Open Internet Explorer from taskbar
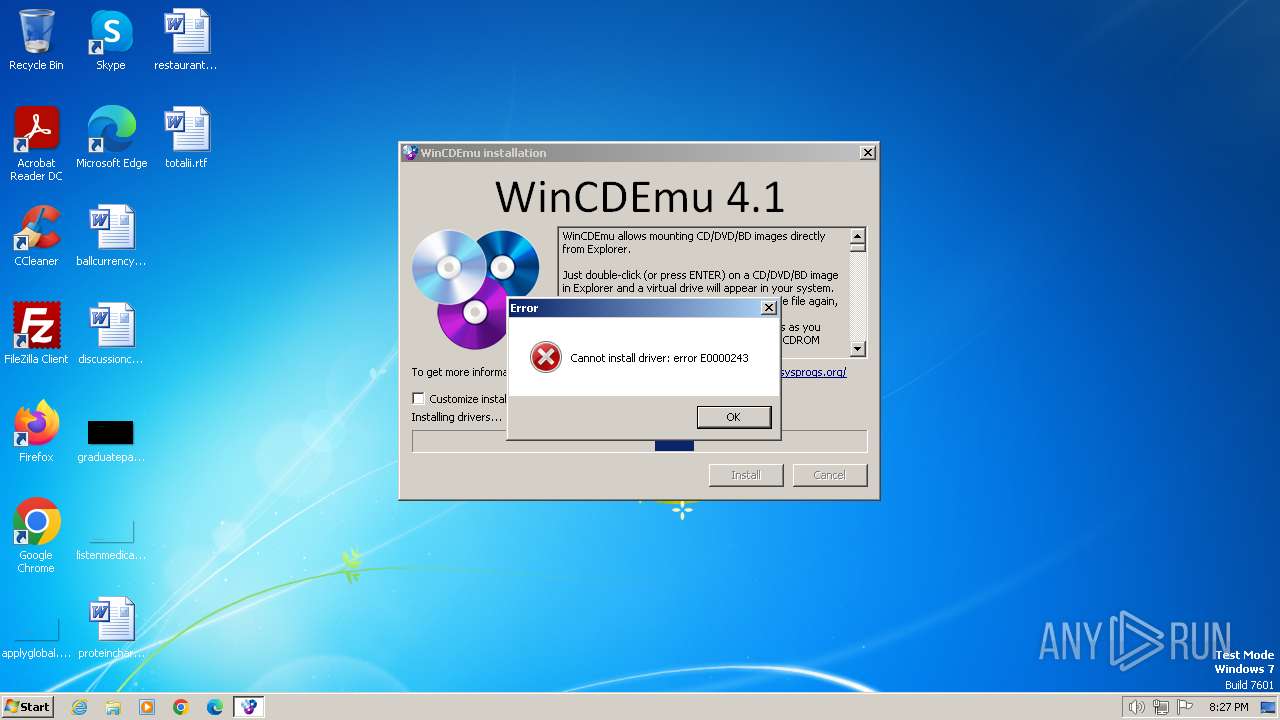 [79, 707]
